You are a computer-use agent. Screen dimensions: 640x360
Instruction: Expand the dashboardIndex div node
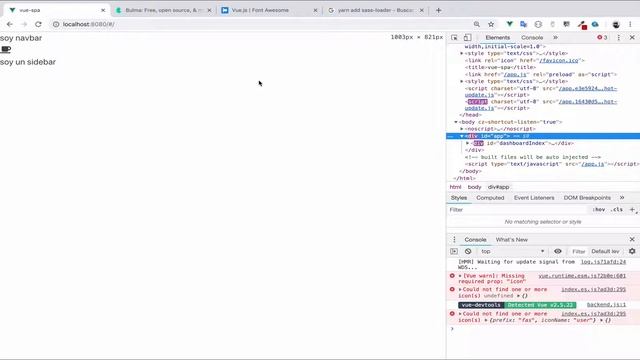pos(467,143)
